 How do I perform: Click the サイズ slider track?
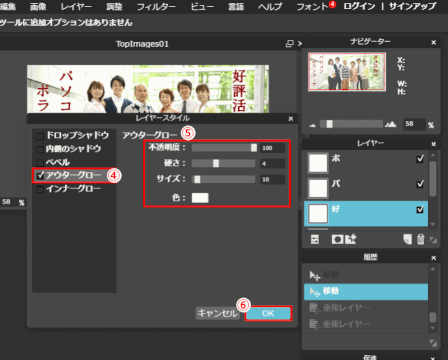(x=223, y=179)
